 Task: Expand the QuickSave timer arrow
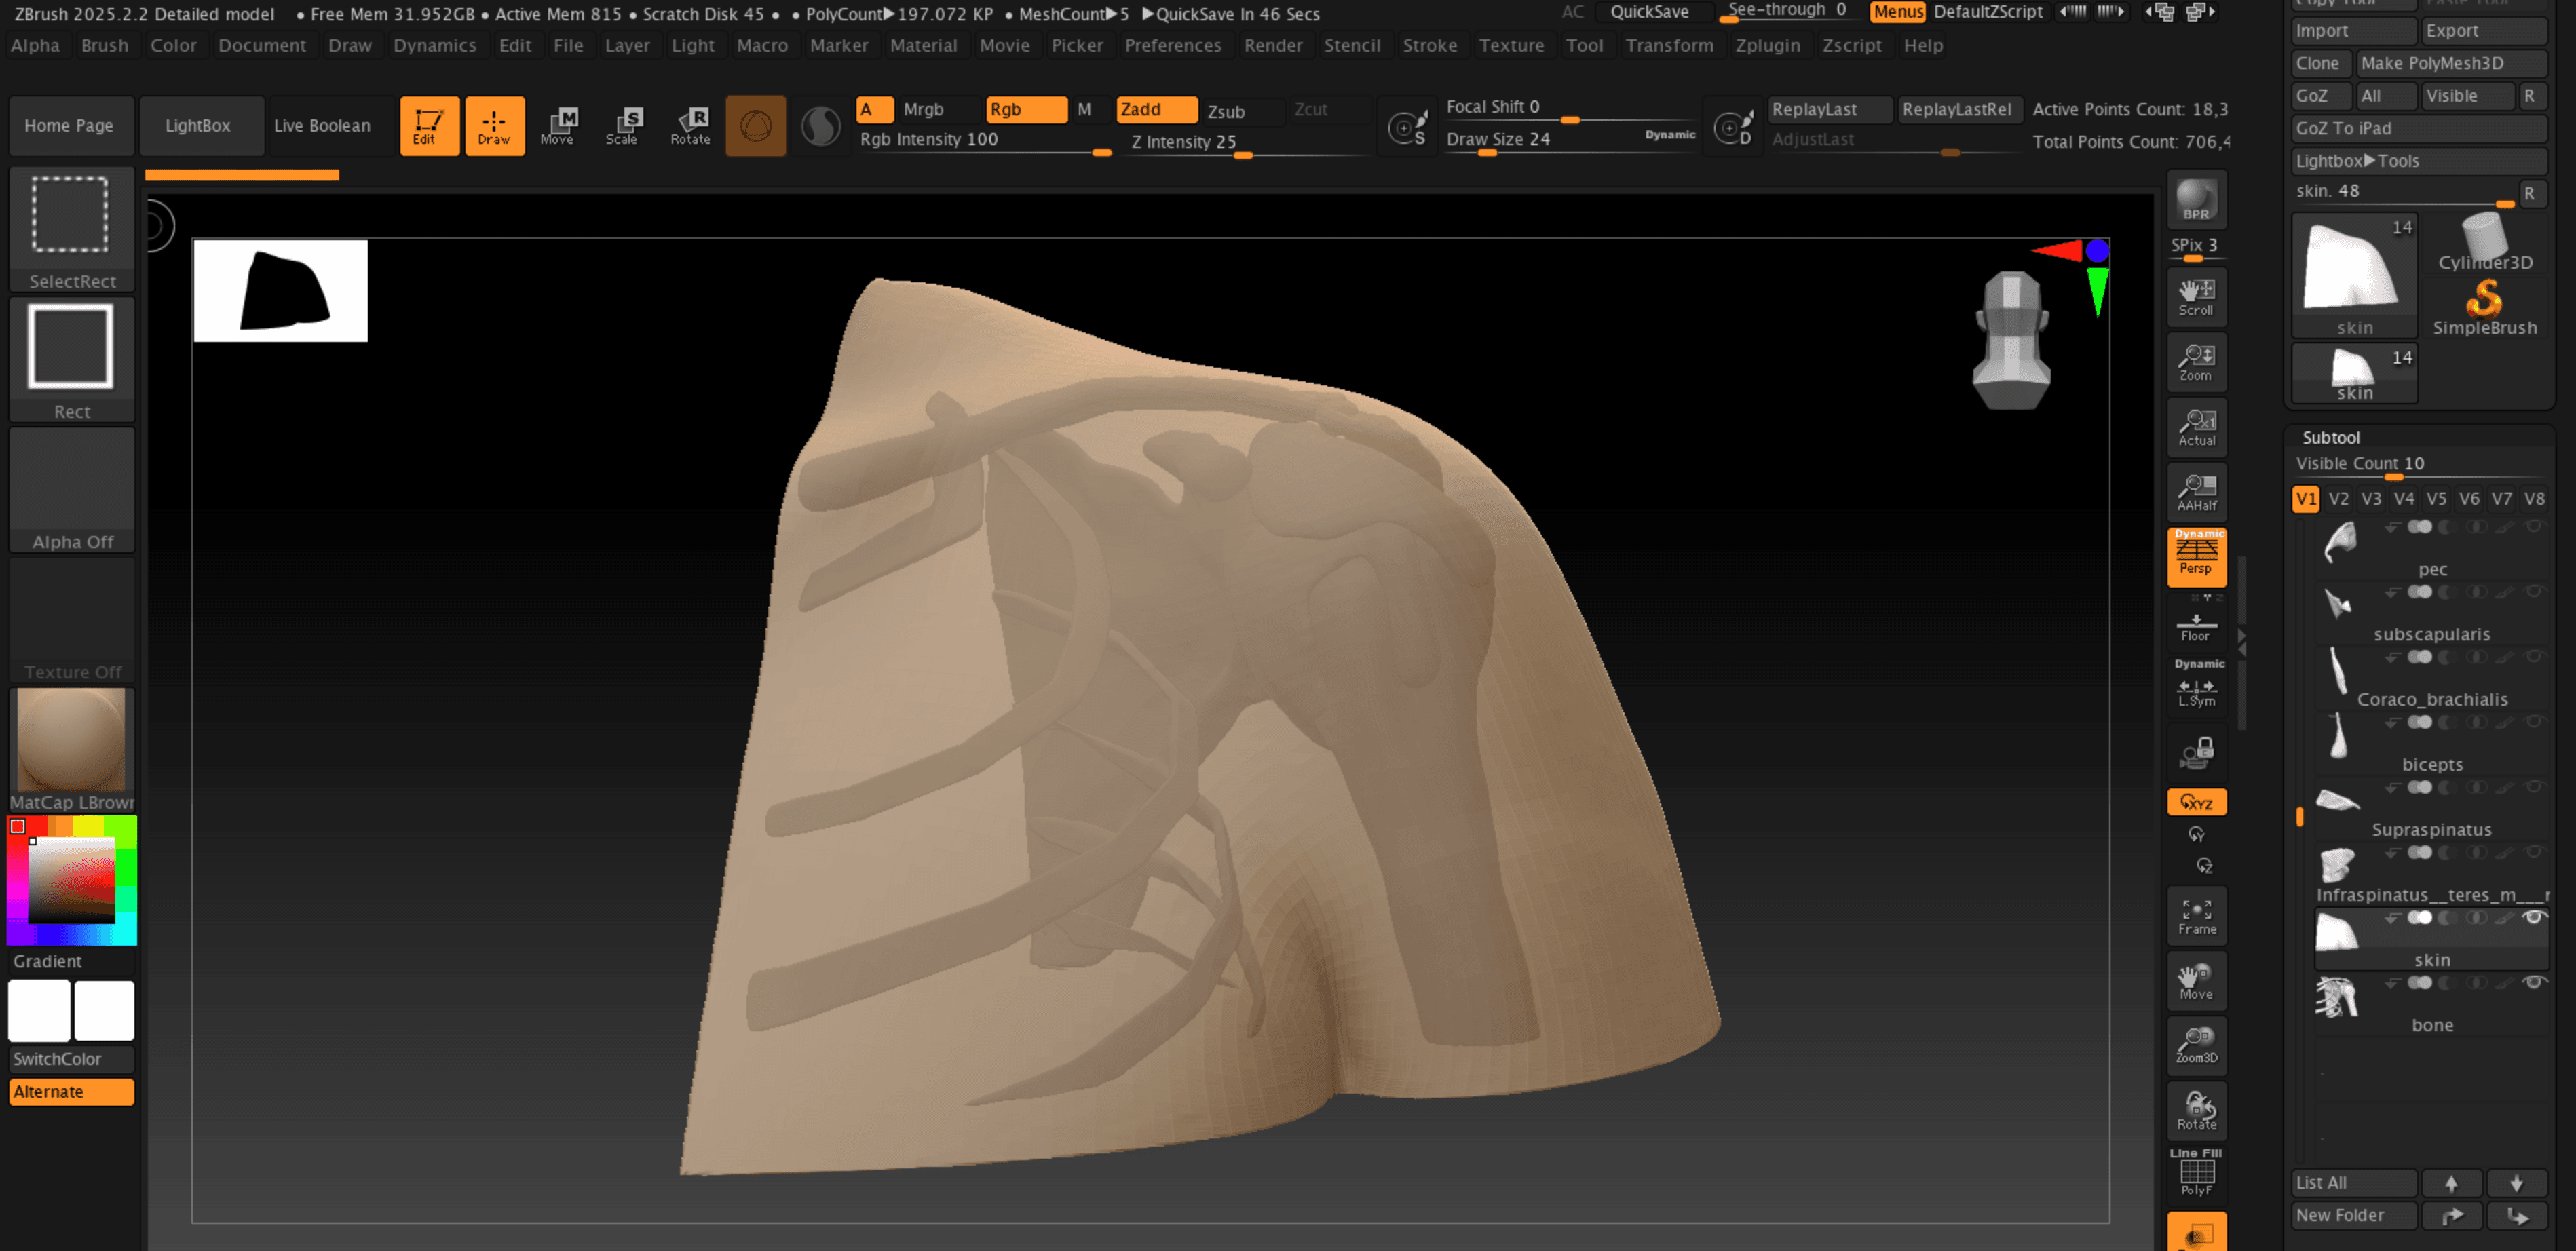1147,14
